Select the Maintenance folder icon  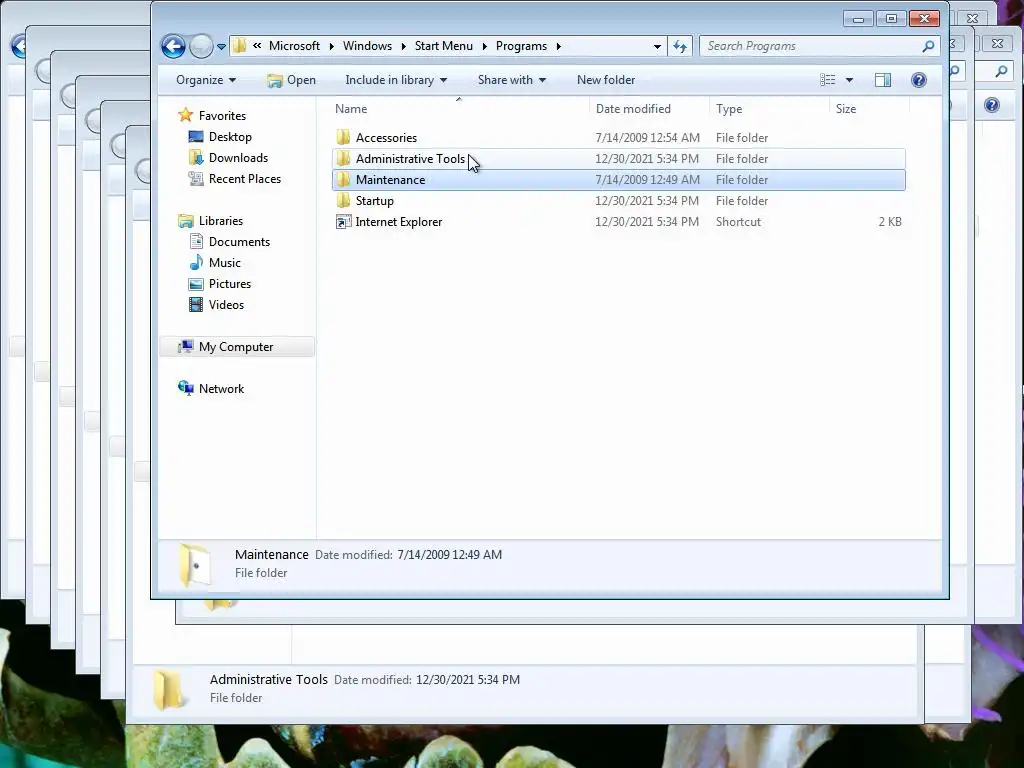pyautogui.click(x=344, y=180)
